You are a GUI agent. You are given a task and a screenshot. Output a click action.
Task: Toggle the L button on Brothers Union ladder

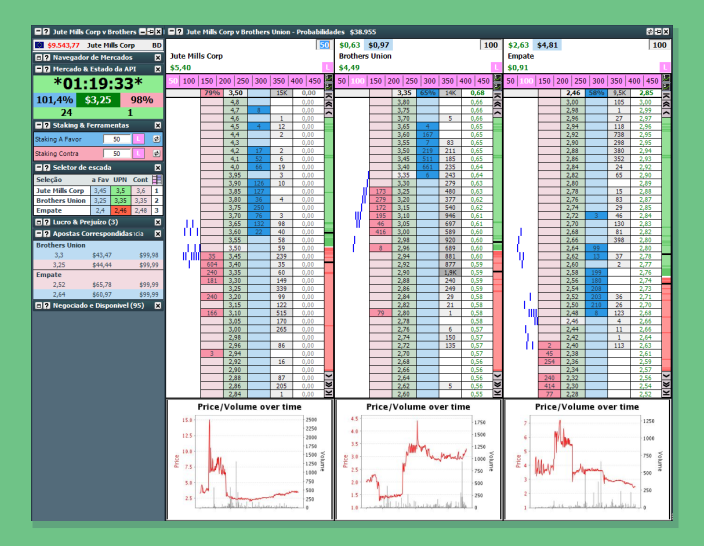click(x=496, y=67)
